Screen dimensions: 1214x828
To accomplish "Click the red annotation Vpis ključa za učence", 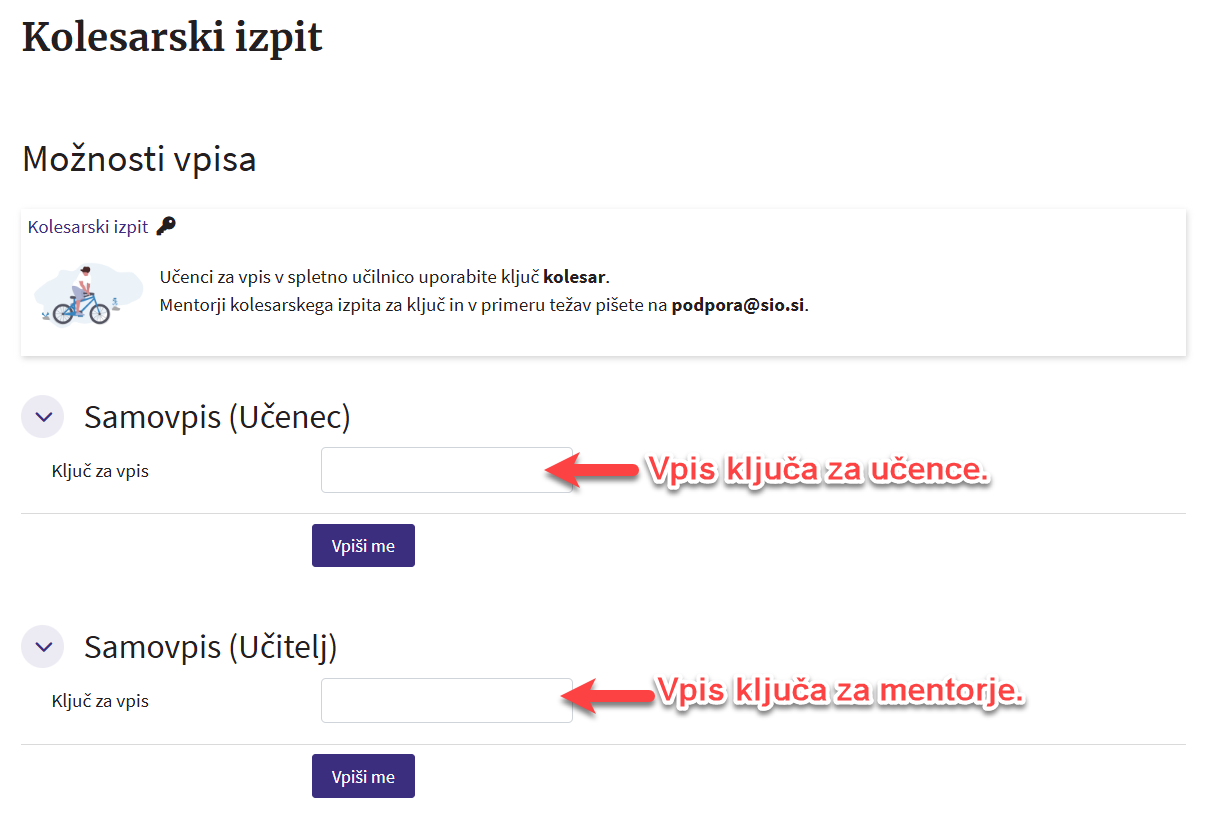I will tap(818, 470).
